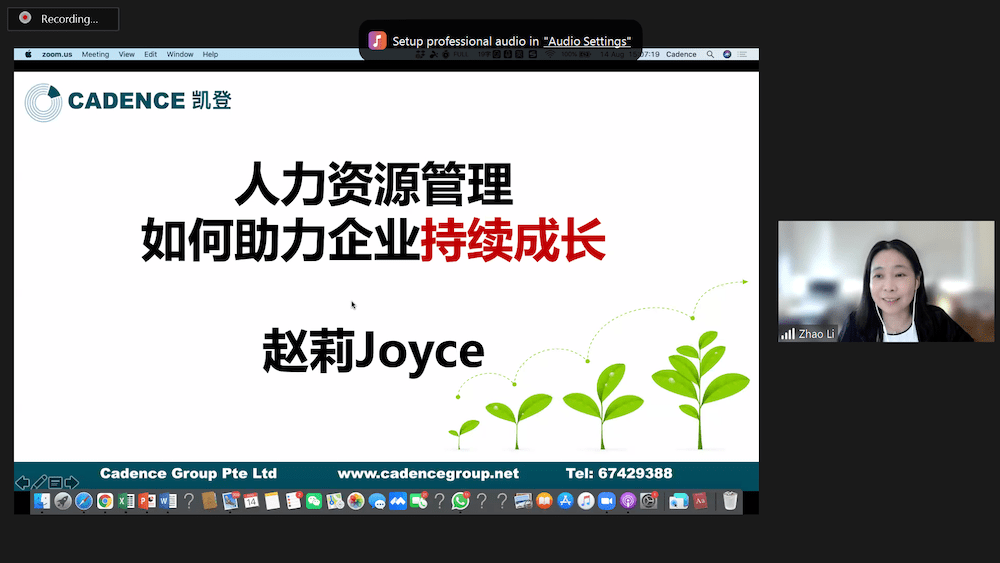Open Google Chrome from the dock

coord(105,501)
